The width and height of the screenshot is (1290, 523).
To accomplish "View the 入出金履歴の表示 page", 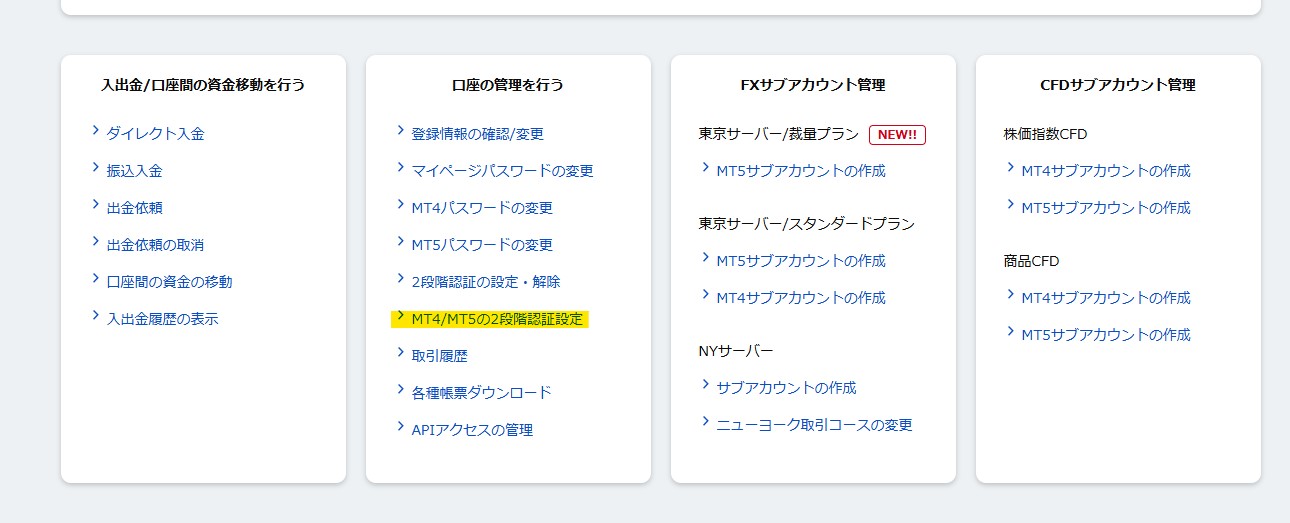I will pyautogui.click(x=162, y=319).
